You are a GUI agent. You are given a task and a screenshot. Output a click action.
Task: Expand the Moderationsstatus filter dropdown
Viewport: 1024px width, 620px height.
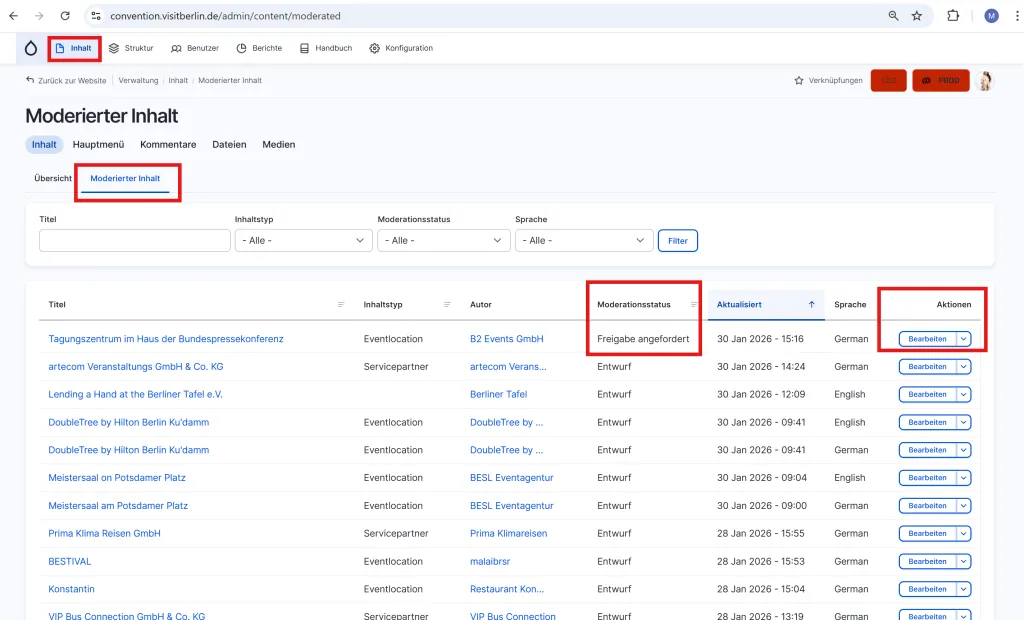click(x=444, y=241)
